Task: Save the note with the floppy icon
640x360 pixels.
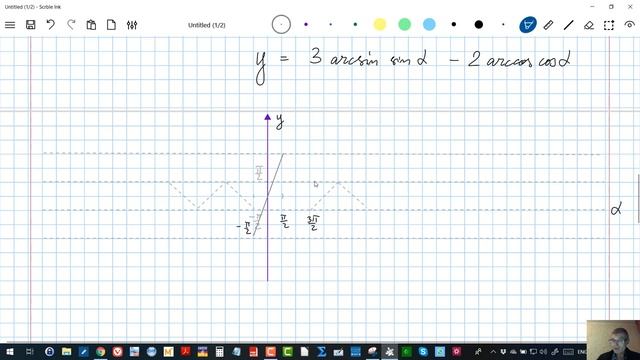Action: 30,25
